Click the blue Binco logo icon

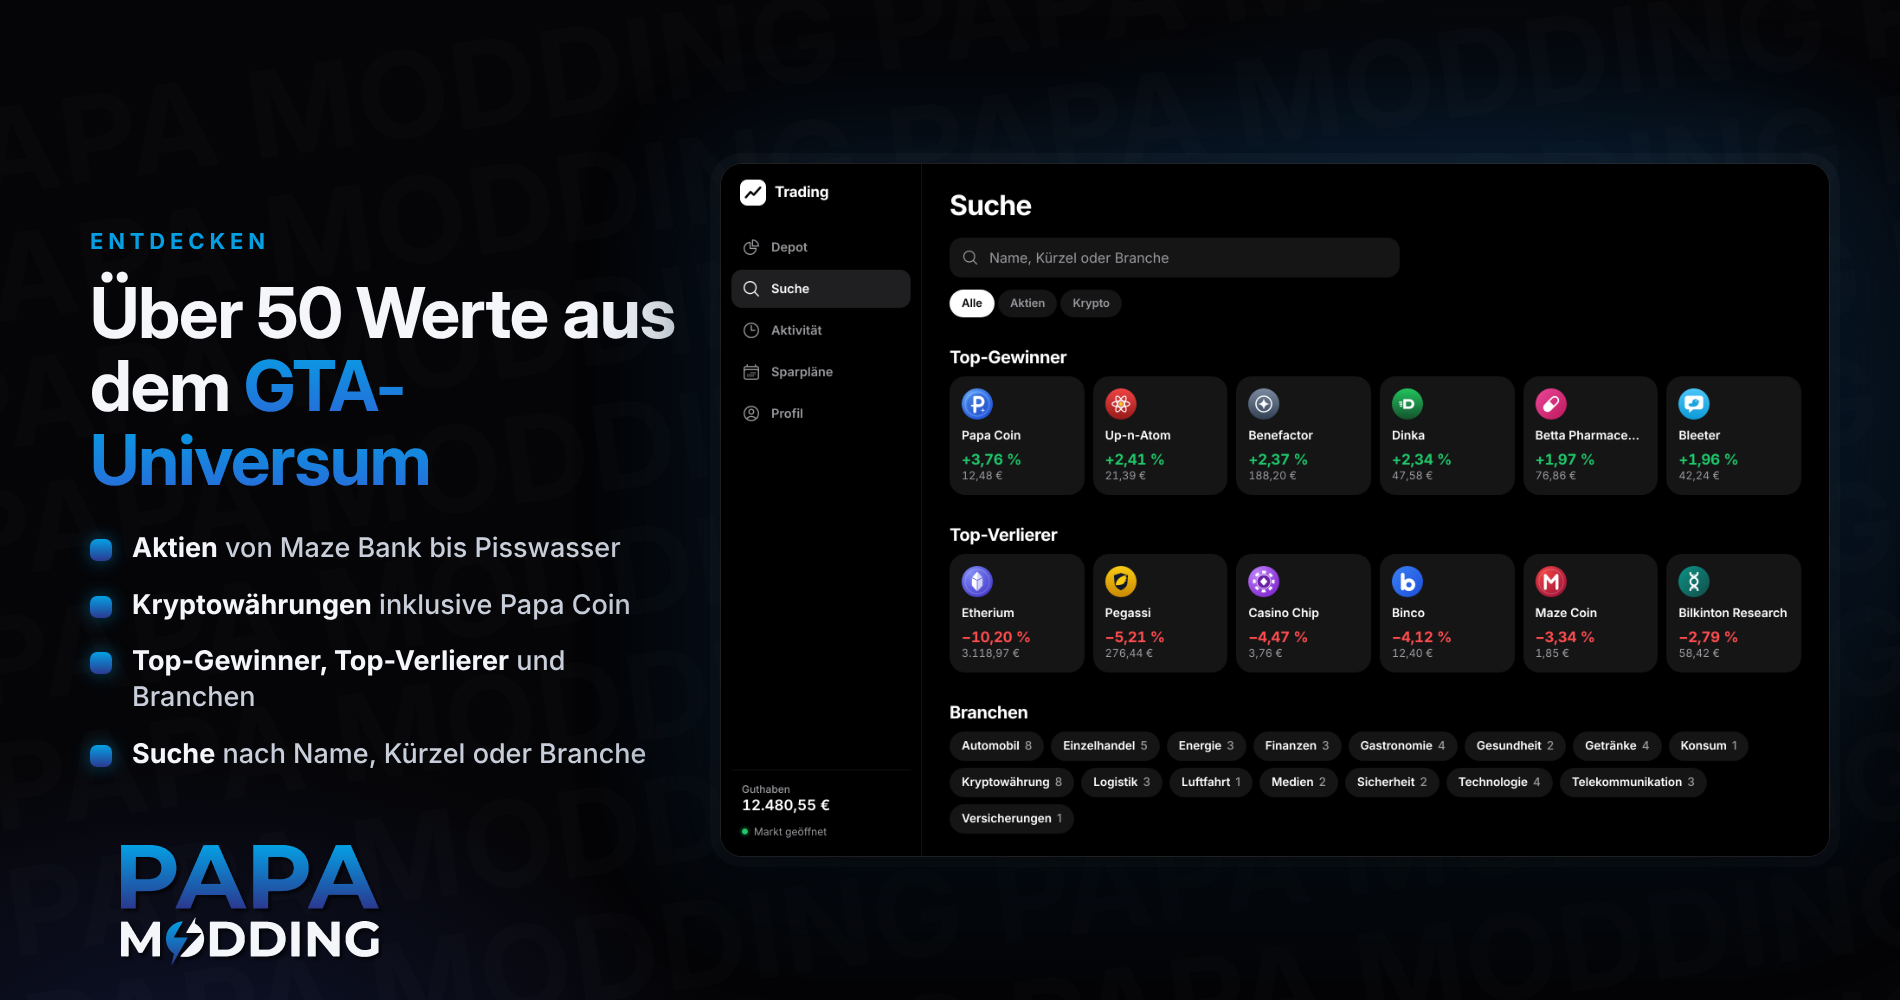(x=1407, y=581)
